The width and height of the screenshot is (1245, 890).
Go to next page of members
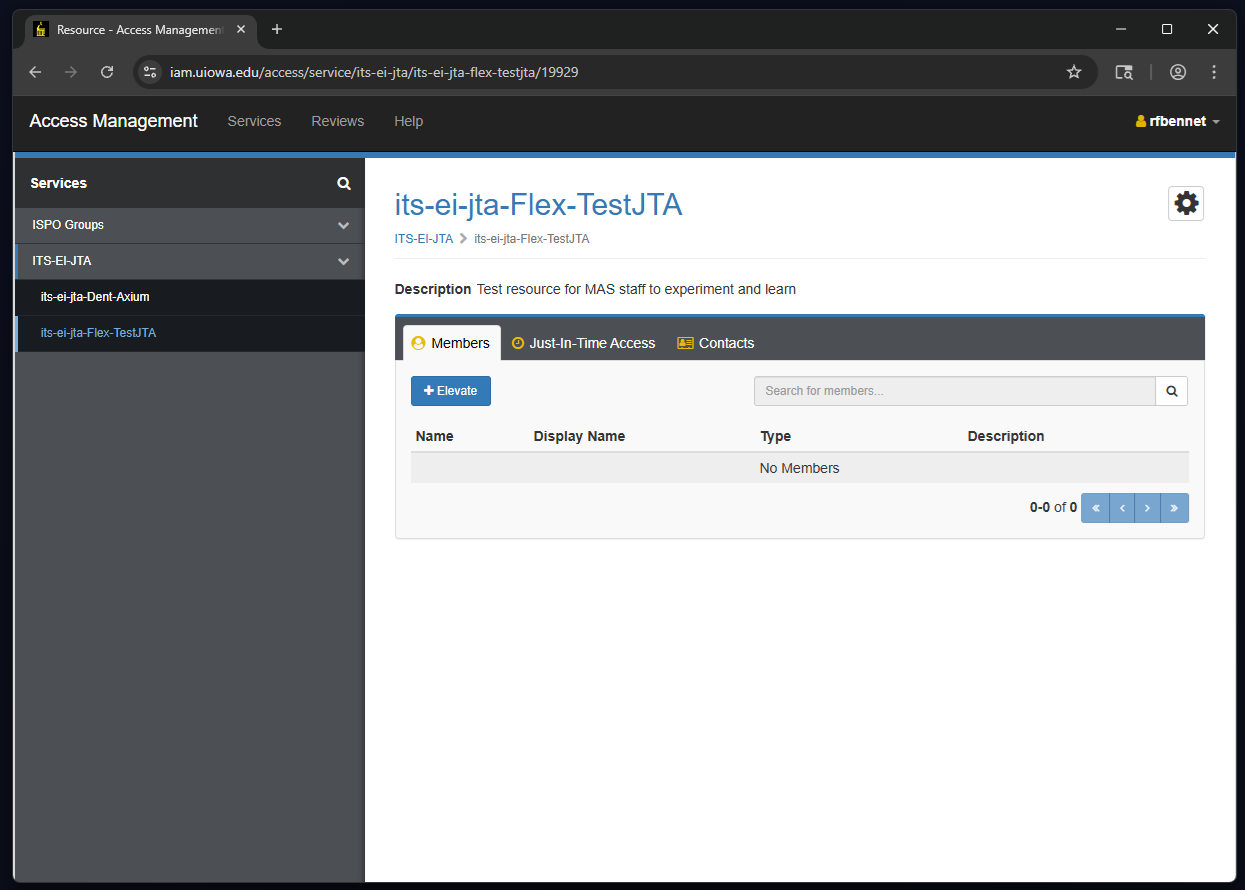pos(1148,508)
